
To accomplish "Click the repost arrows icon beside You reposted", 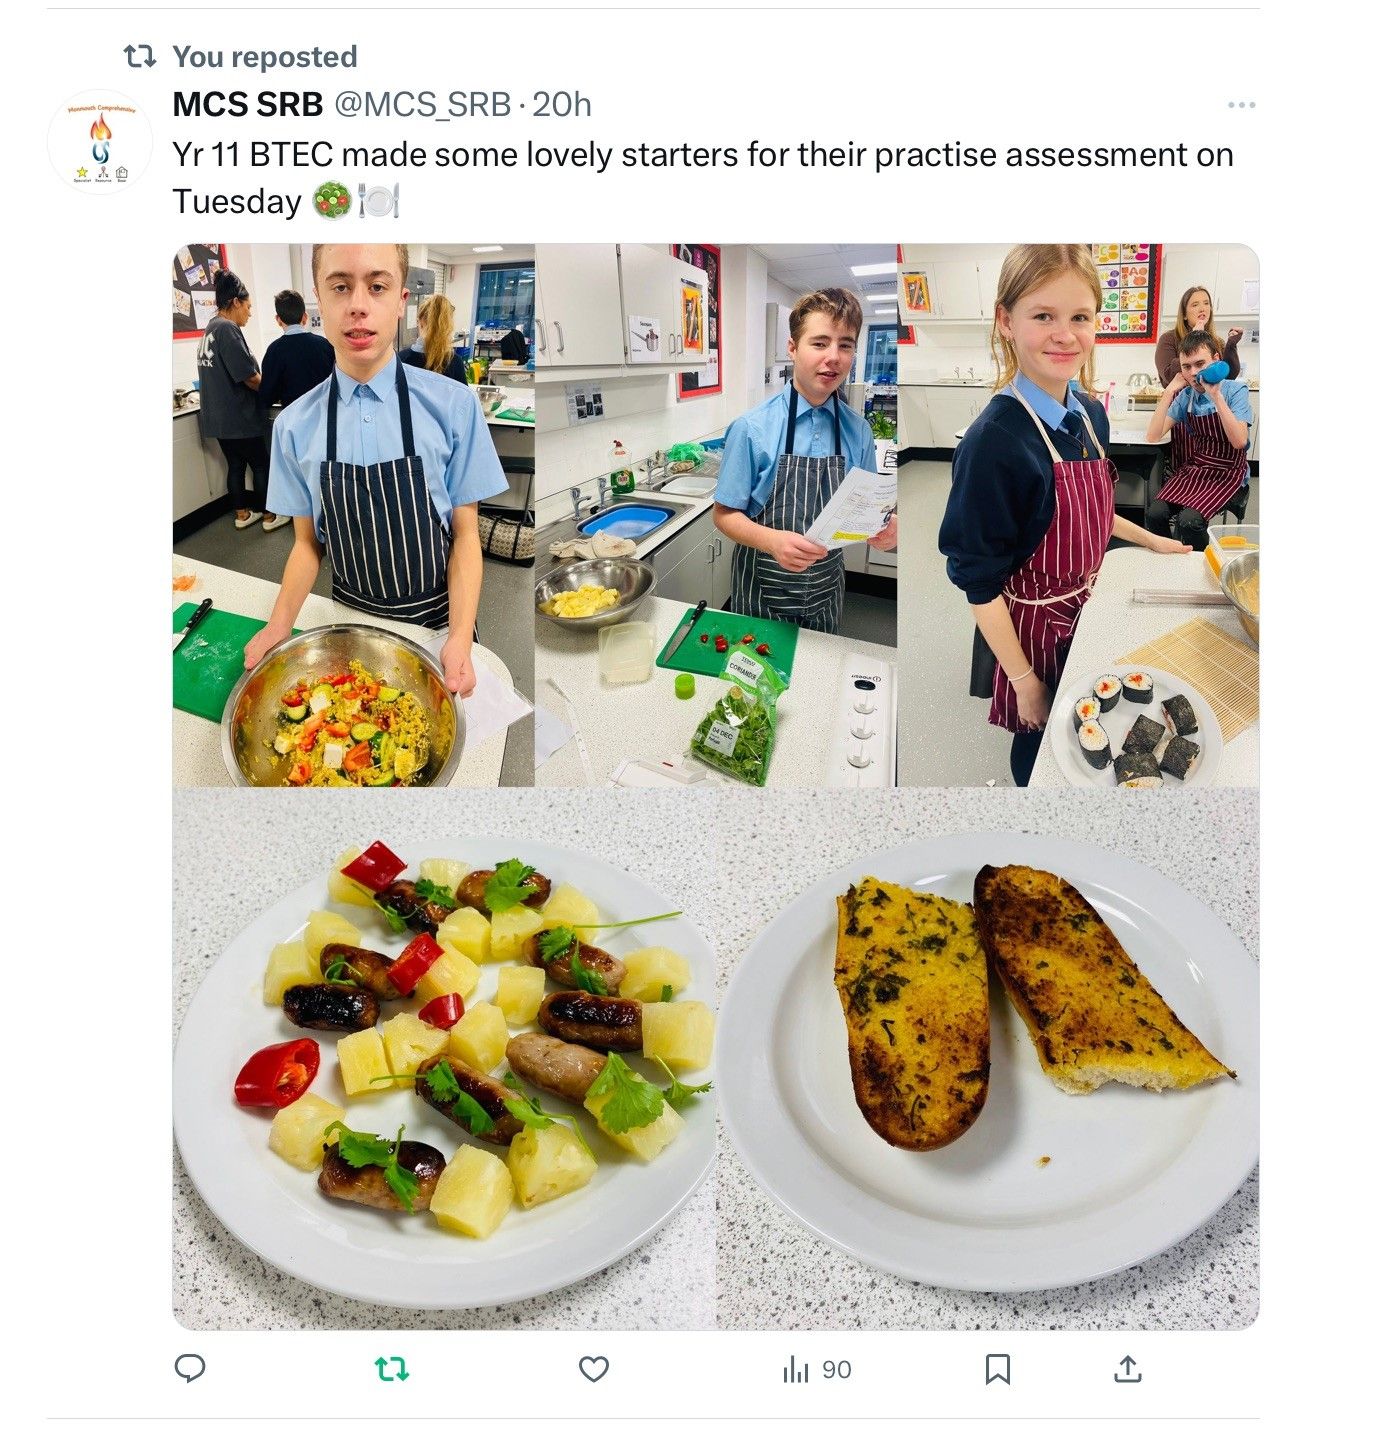I will coord(139,57).
